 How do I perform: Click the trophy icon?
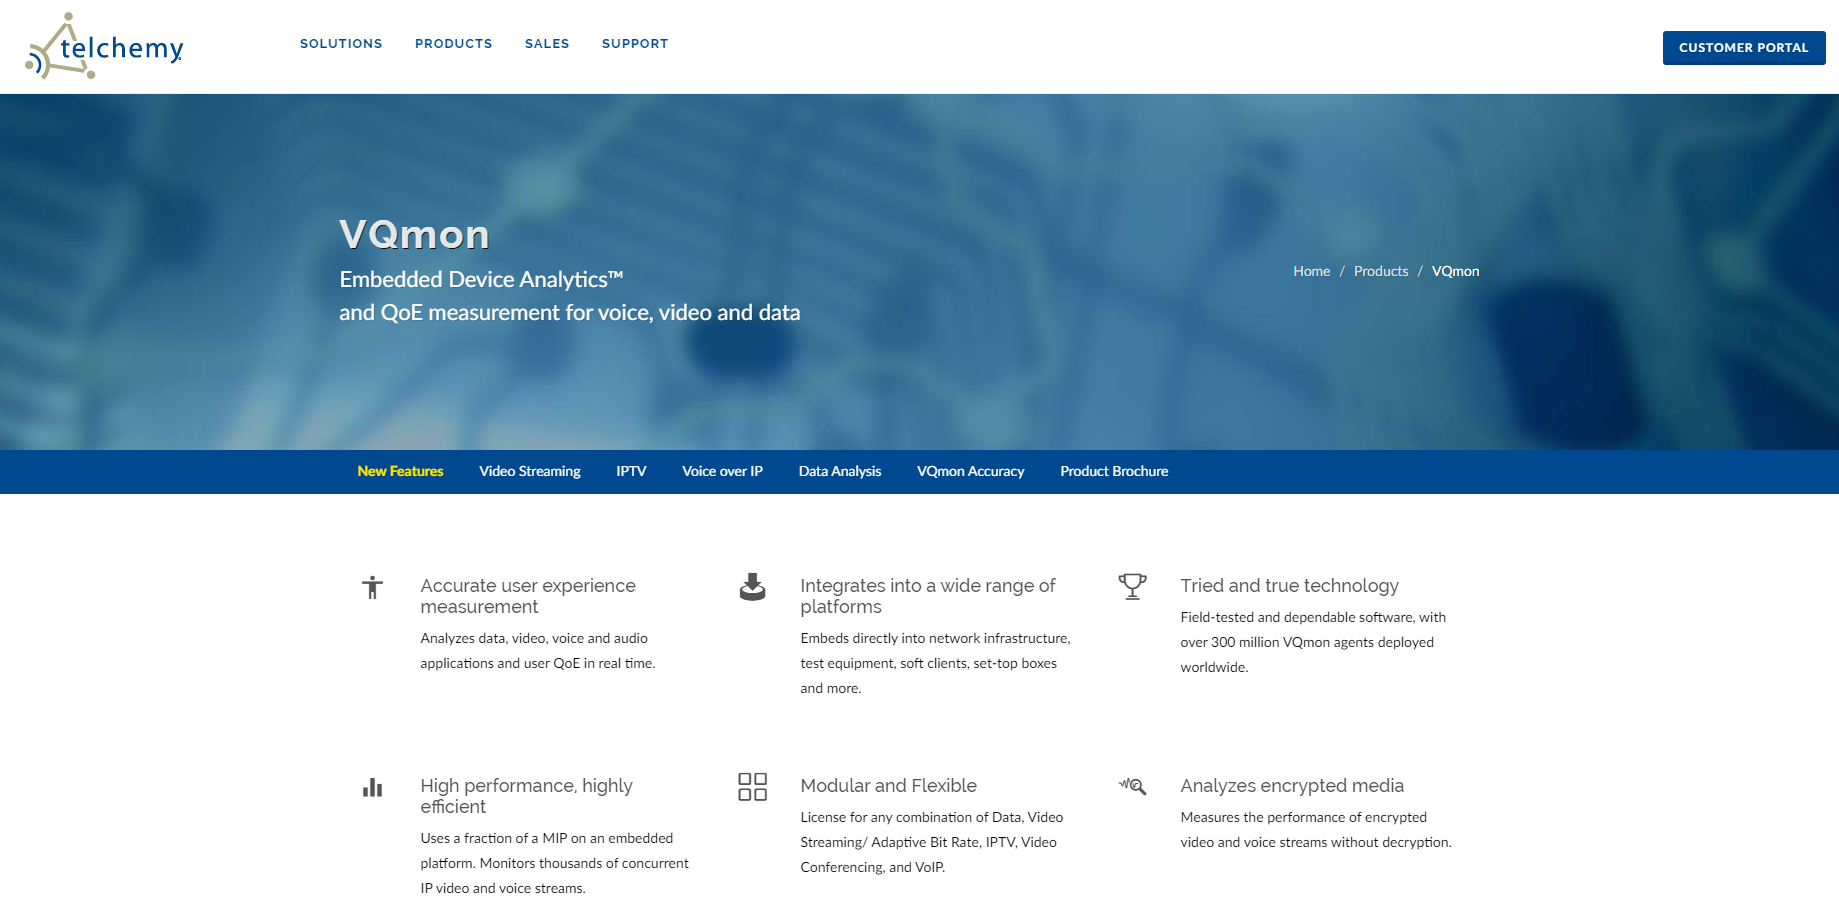1132,586
